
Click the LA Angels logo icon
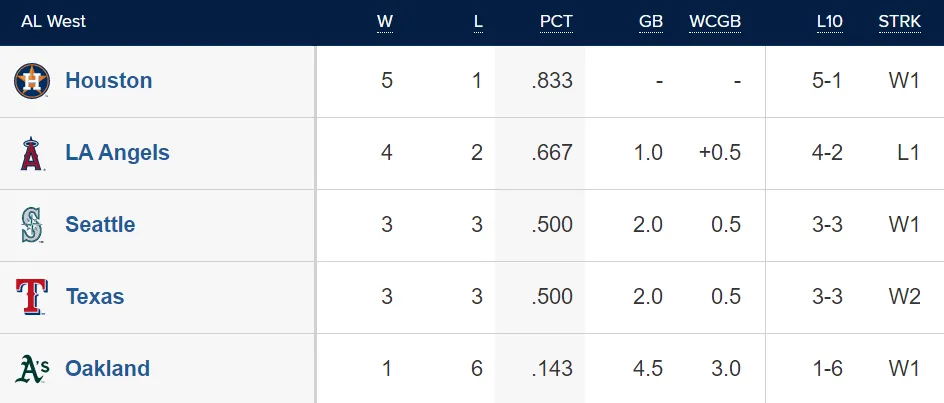31,153
